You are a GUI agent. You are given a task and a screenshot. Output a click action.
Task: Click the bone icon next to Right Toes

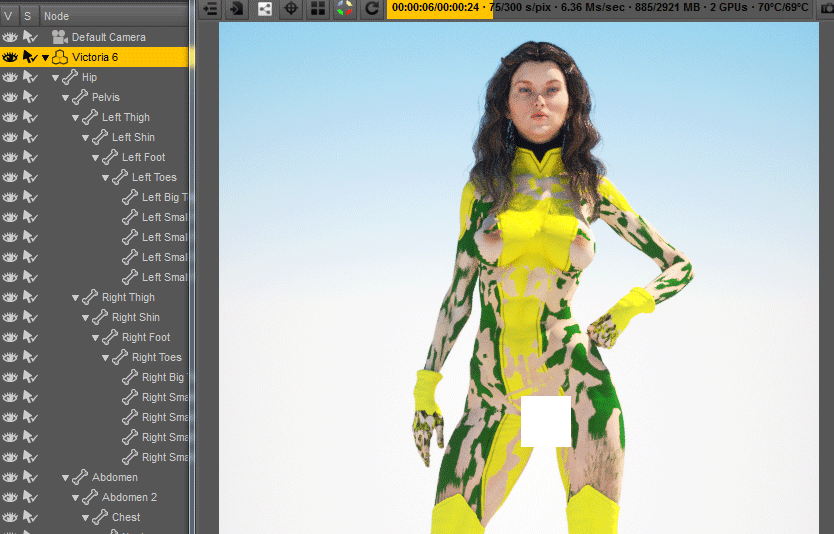120,357
